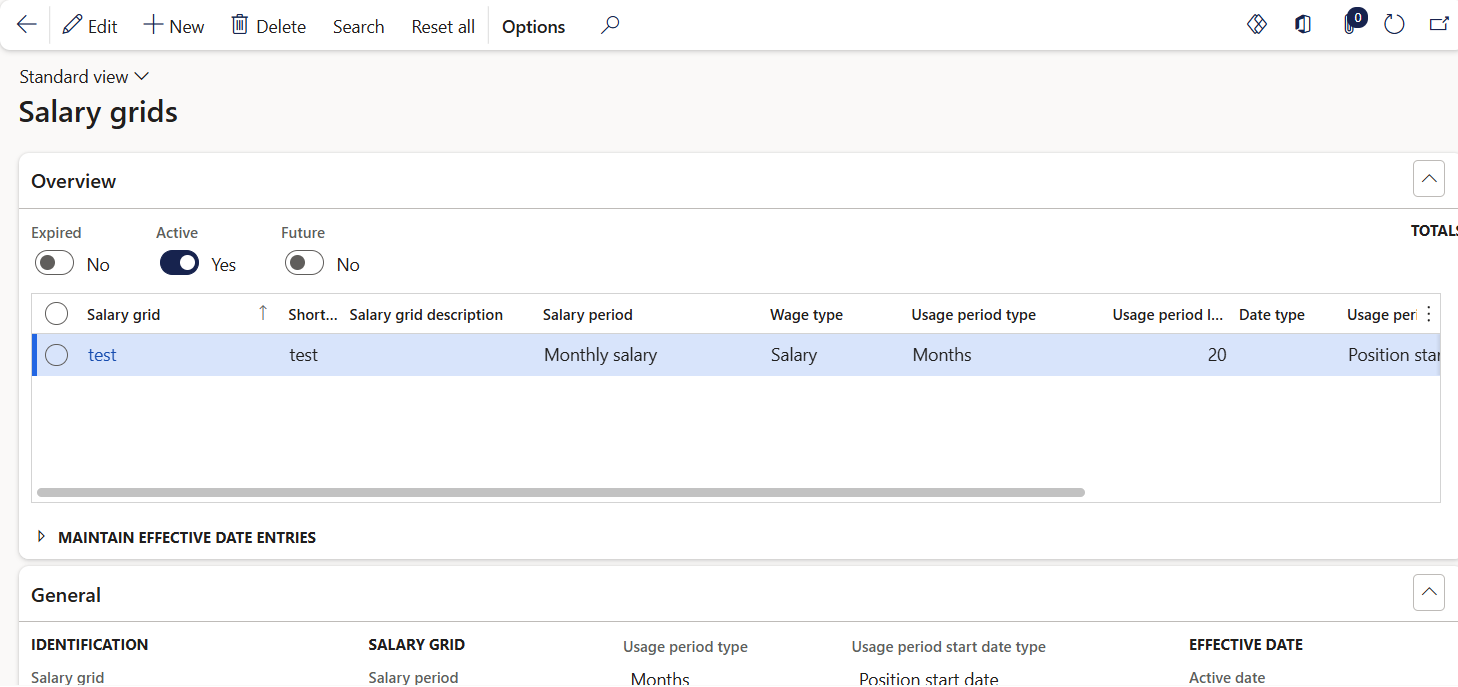This screenshot has width=1458, height=687.
Task: Click the Edit pencil button
Action: (90, 26)
